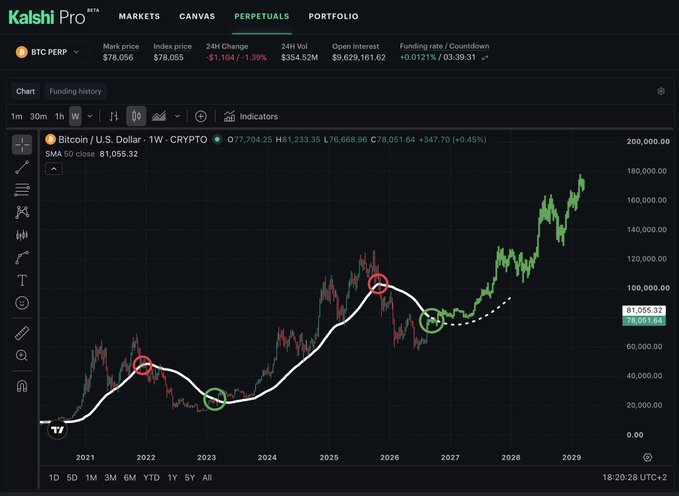The width and height of the screenshot is (679, 496).
Task: Click the 100,000.00 price axis label
Action: coord(648,288)
